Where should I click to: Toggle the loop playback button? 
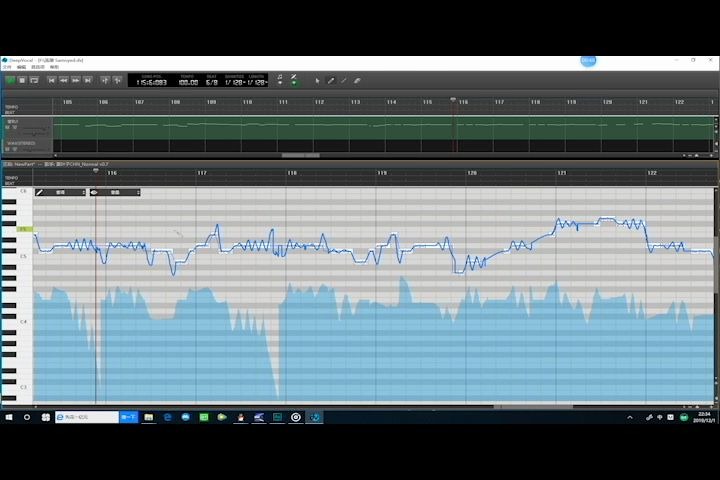(34, 80)
